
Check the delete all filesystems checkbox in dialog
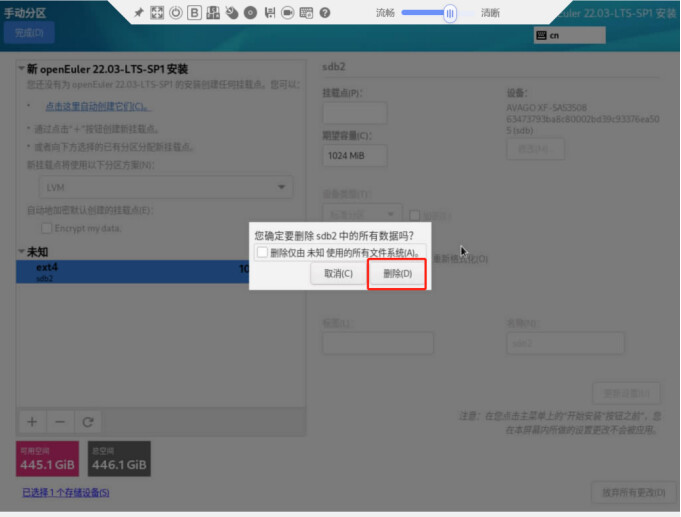[262, 253]
